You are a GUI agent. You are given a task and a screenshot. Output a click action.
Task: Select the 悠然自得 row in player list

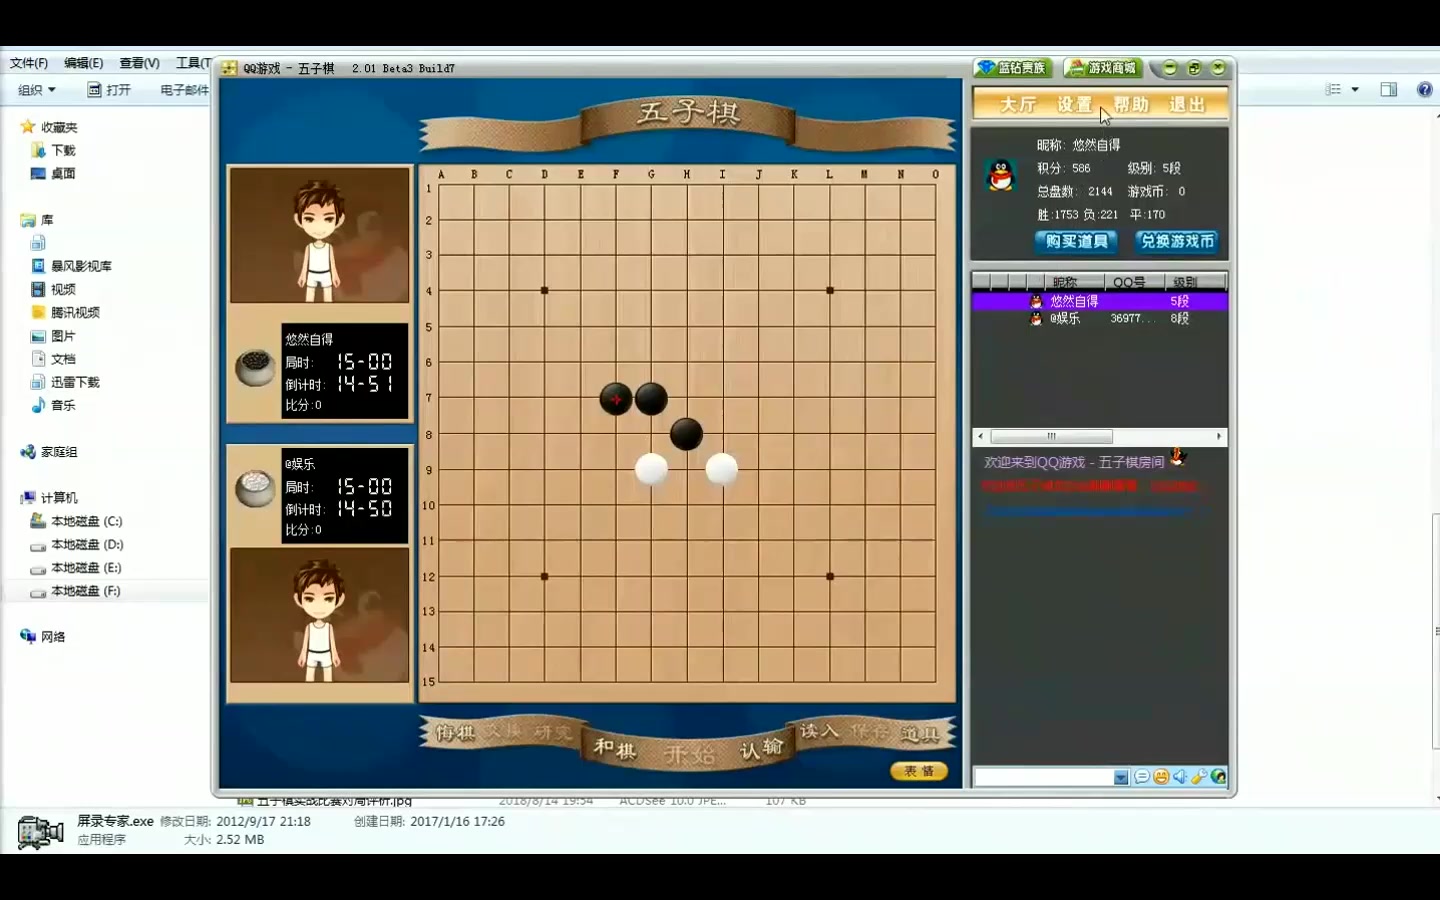click(1100, 301)
